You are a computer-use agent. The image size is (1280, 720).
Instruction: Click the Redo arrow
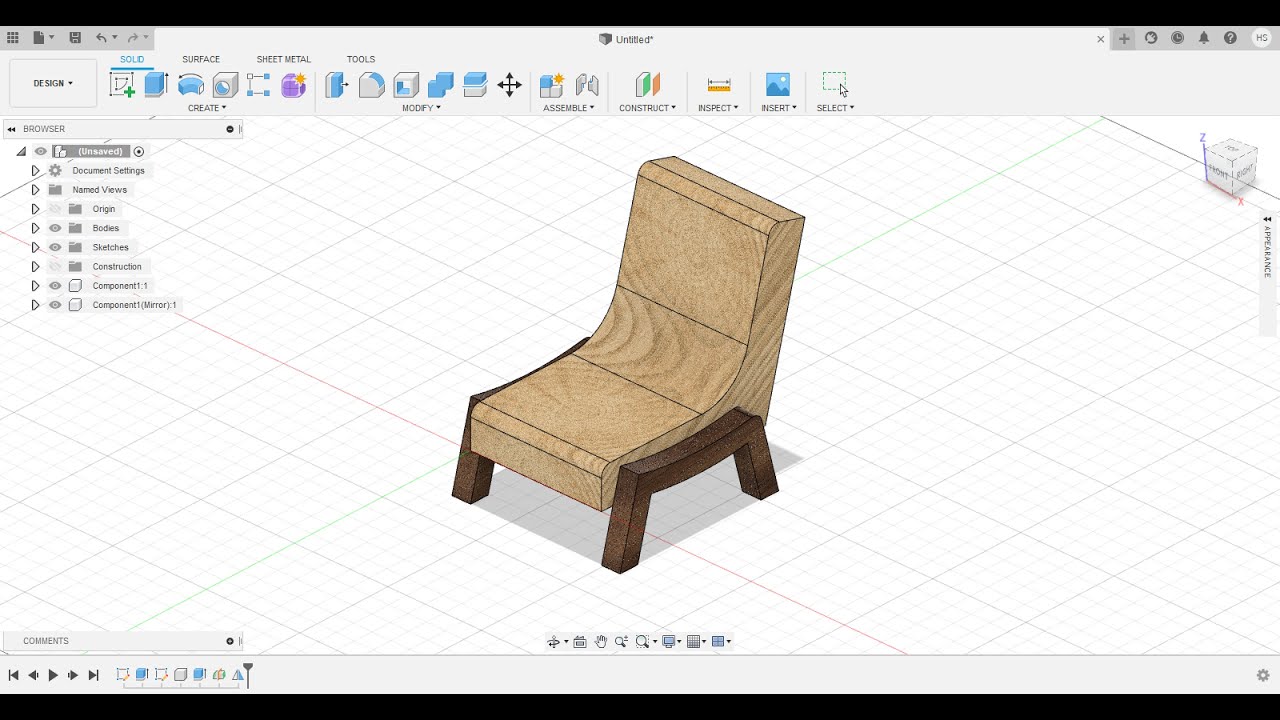pos(132,38)
